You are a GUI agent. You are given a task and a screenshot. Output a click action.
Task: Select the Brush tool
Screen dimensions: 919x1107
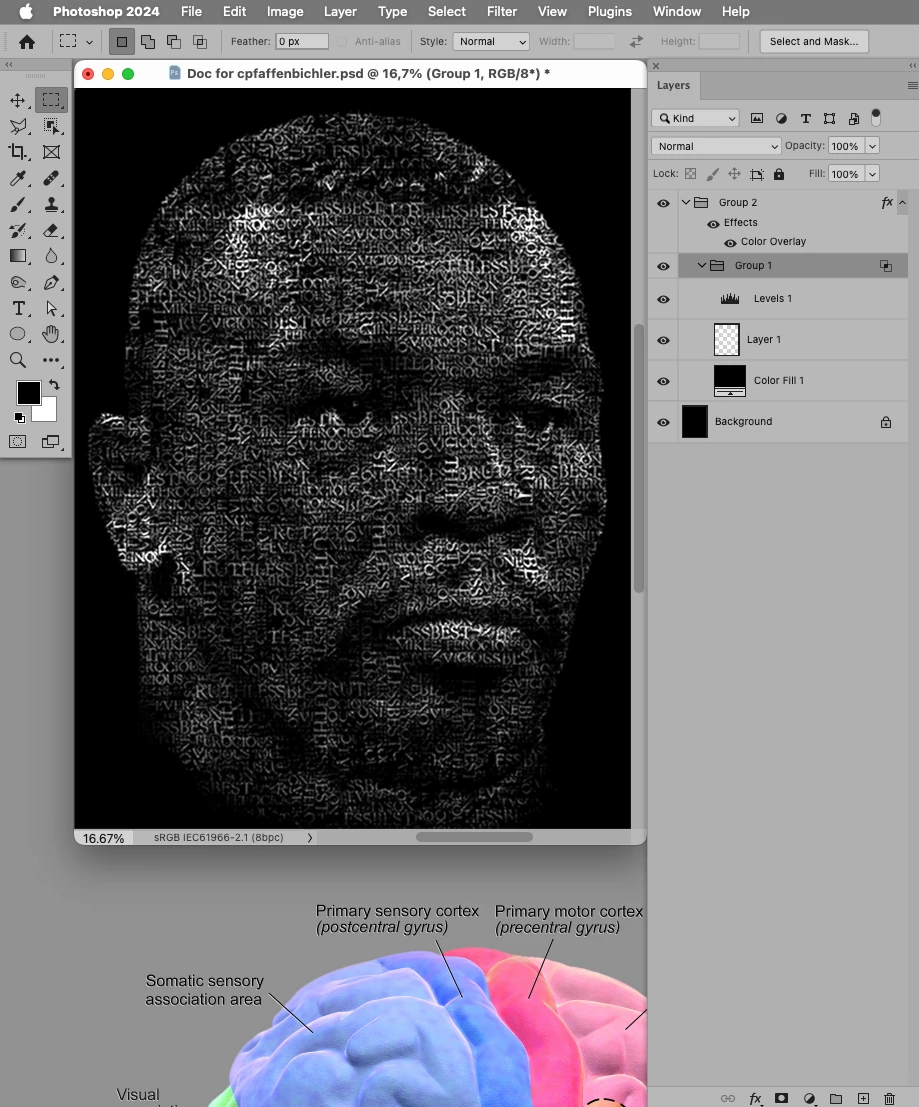(18, 205)
